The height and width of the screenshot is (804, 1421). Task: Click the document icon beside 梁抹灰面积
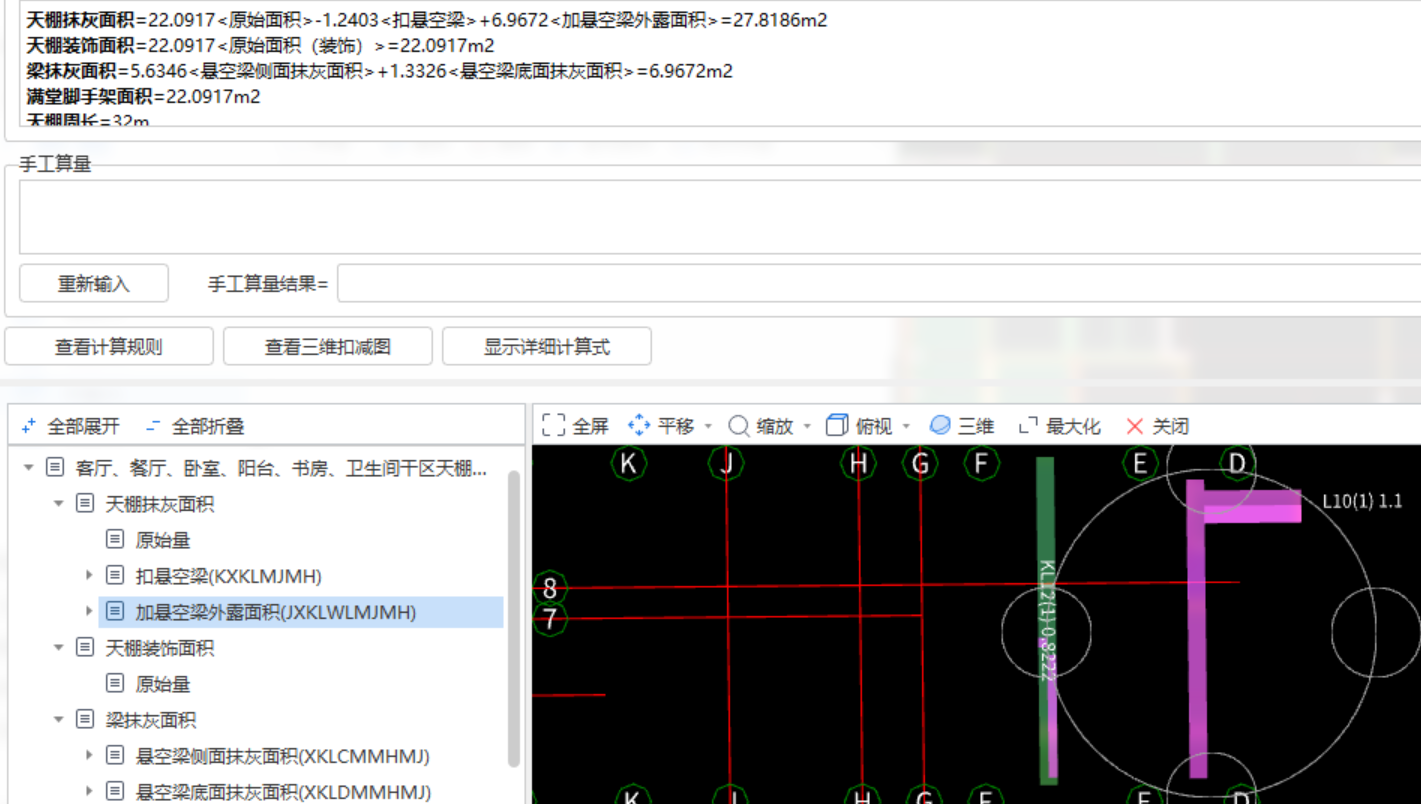pos(86,720)
